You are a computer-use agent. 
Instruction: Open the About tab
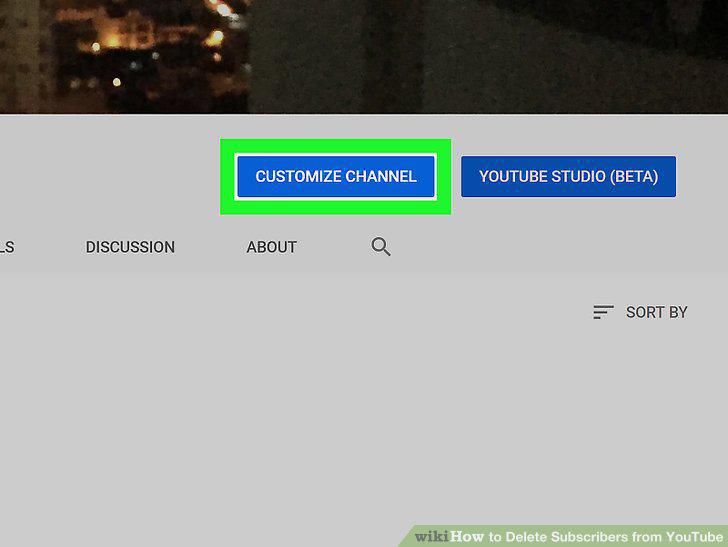[x=272, y=247]
